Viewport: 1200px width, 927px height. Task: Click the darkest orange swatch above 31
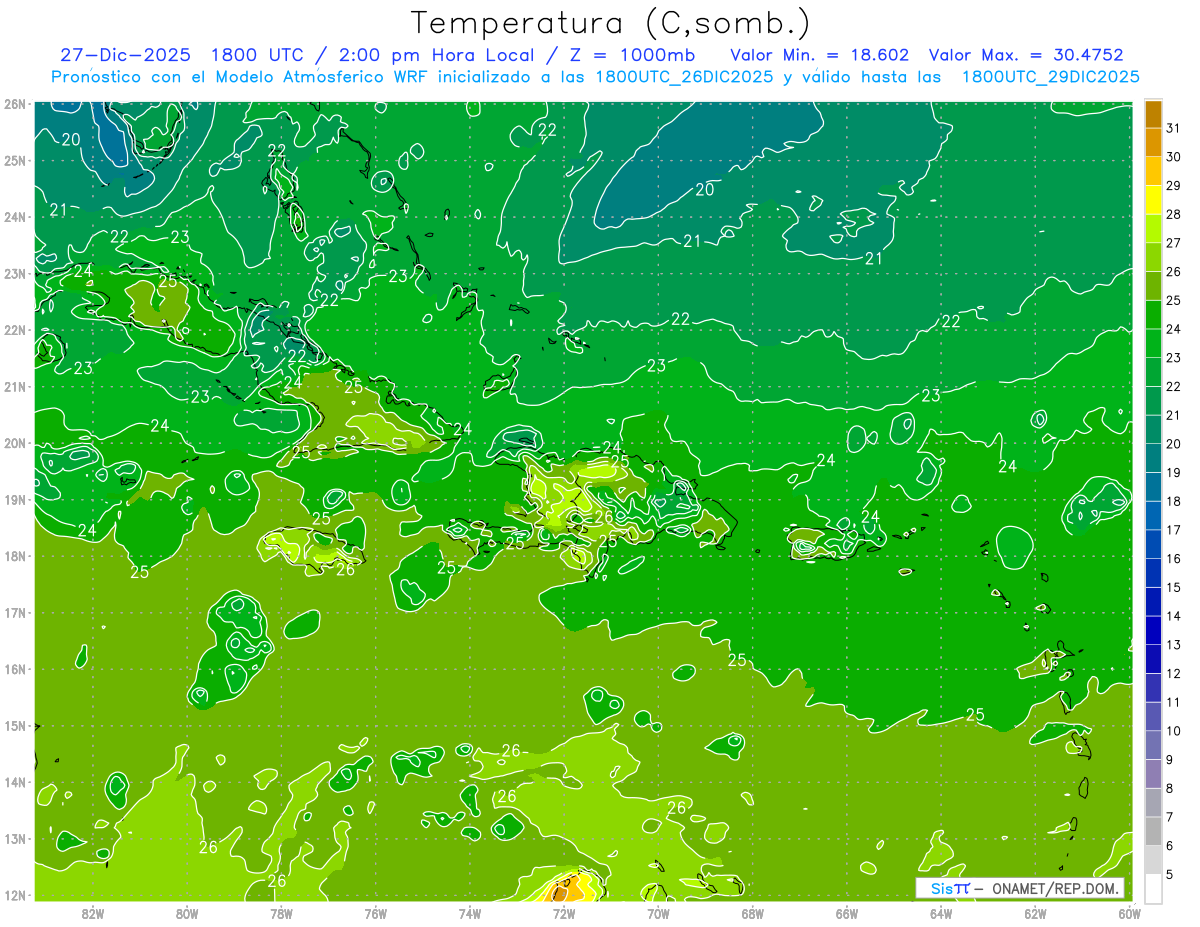pyautogui.click(x=1154, y=114)
